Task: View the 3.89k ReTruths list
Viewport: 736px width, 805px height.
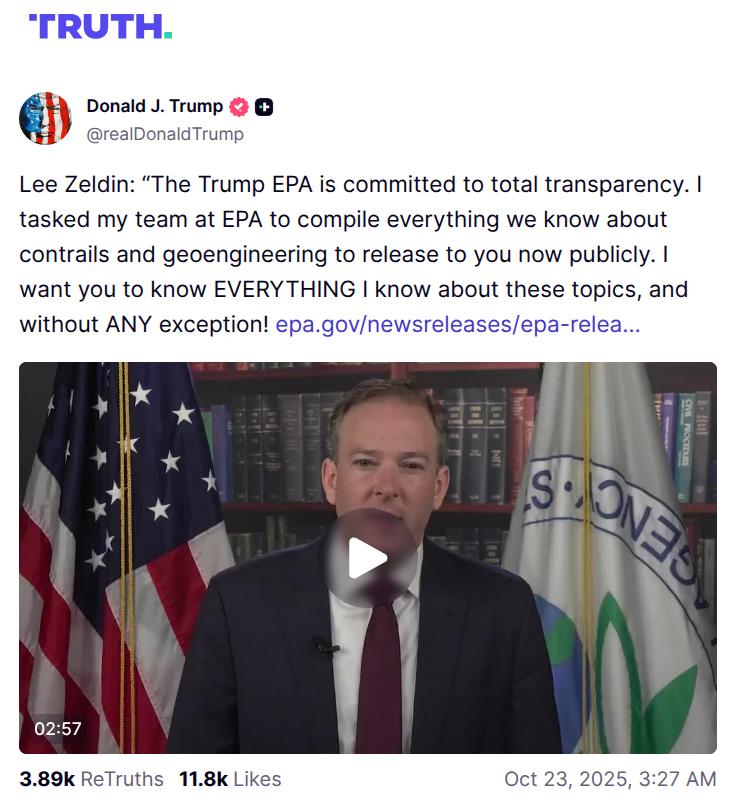Action: click(88, 779)
